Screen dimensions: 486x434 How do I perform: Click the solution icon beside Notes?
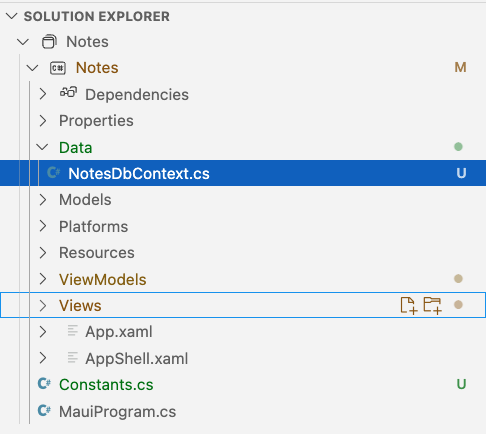tap(49, 42)
